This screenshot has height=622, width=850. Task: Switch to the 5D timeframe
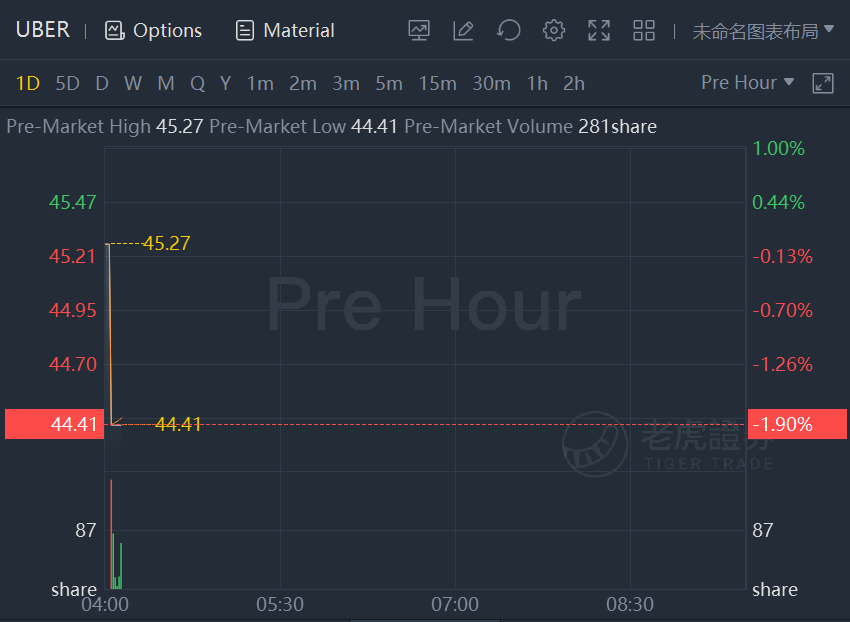click(x=68, y=84)
